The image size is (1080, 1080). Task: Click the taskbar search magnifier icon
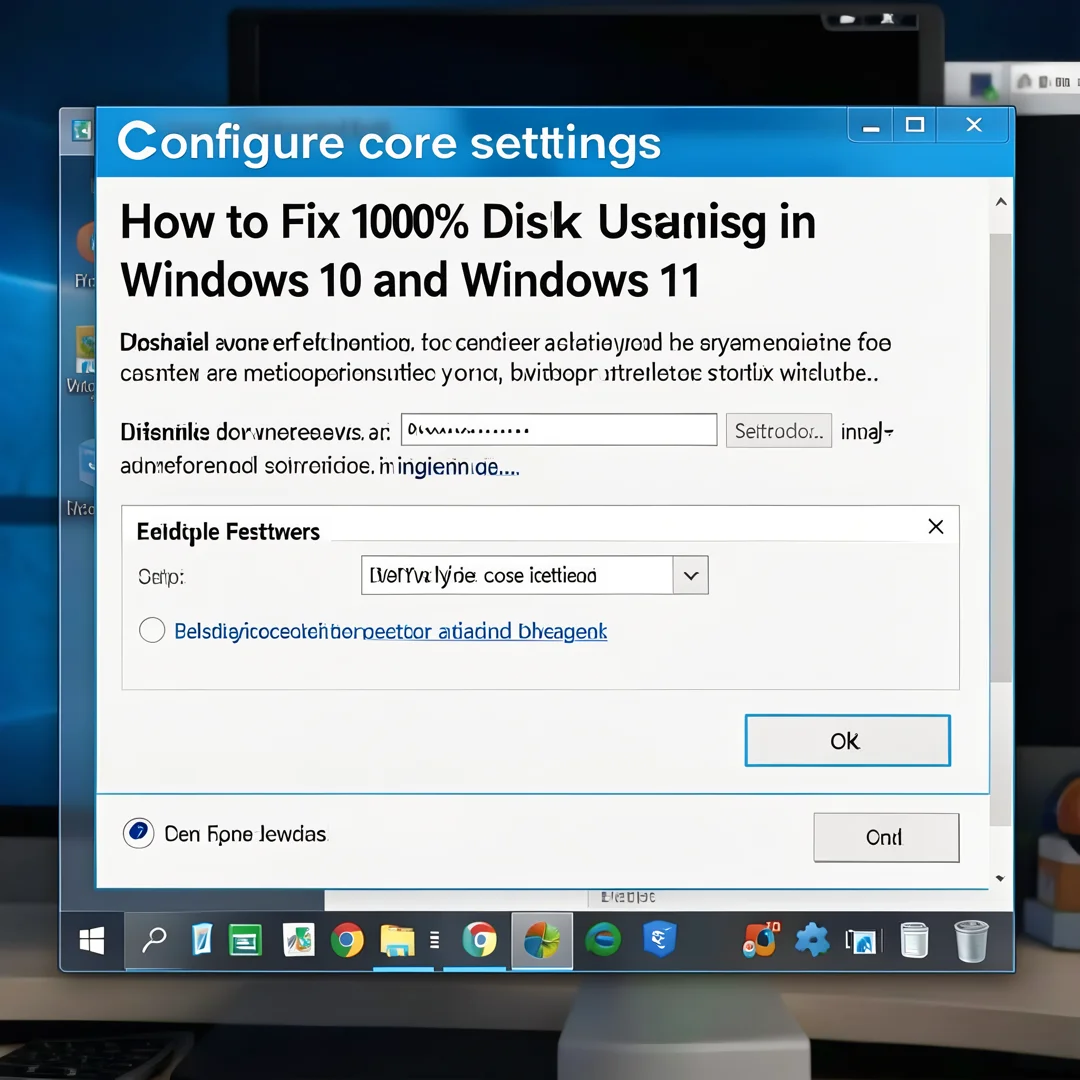[154, 939]
